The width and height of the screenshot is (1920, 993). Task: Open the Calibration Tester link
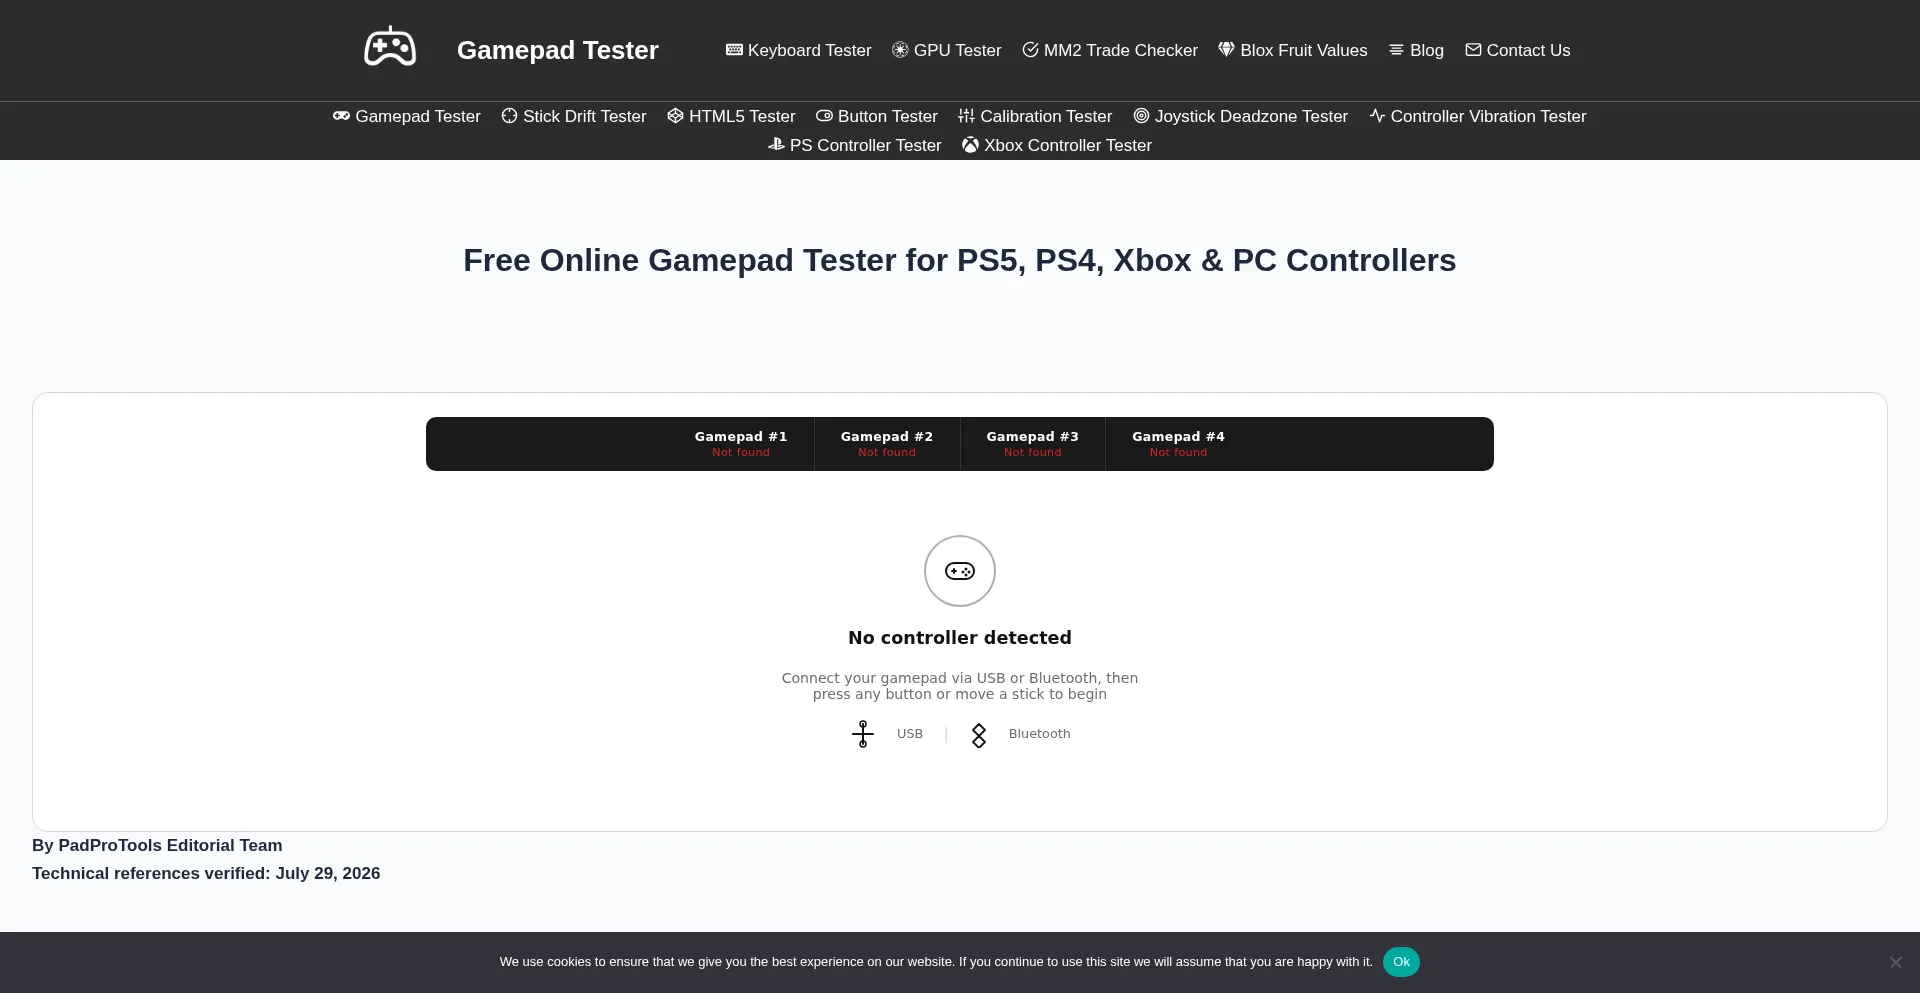[x=1035, y=116]
